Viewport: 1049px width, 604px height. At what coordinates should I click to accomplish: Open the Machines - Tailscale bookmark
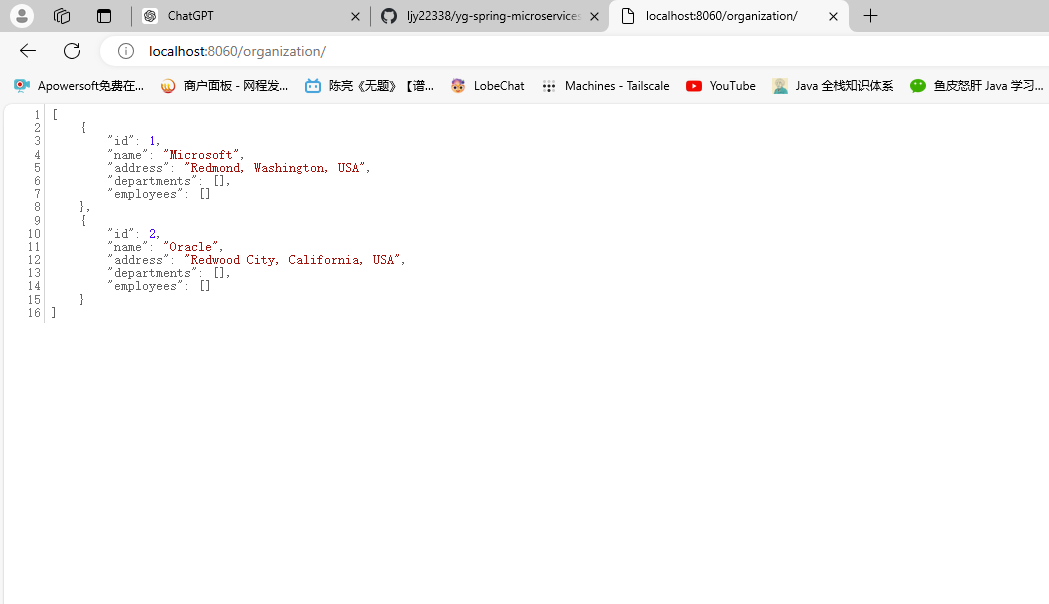tap(606, 86)
